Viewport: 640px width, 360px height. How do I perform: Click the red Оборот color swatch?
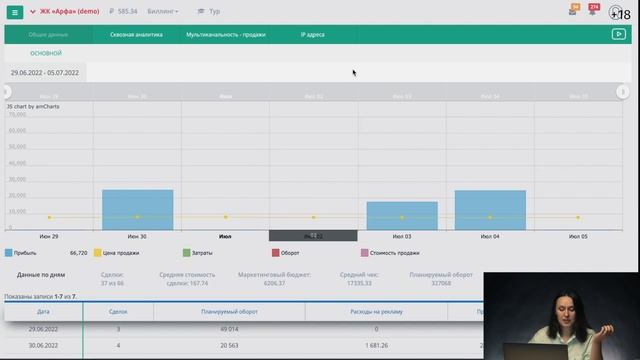[276, 253]
